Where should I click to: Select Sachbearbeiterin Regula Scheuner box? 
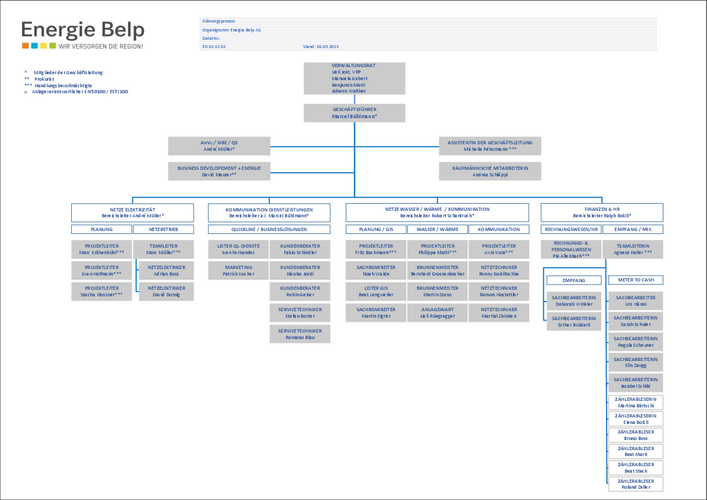[x=636, y=342]
